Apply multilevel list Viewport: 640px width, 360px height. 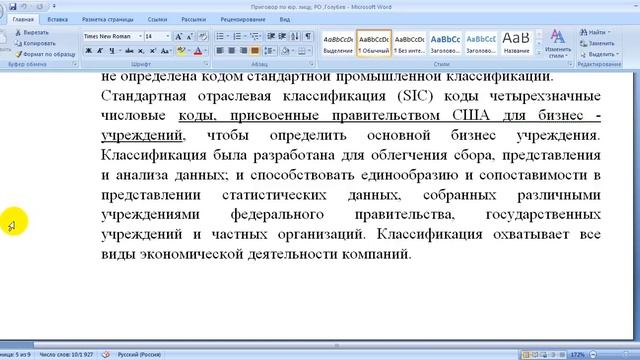tap(255, 36)
